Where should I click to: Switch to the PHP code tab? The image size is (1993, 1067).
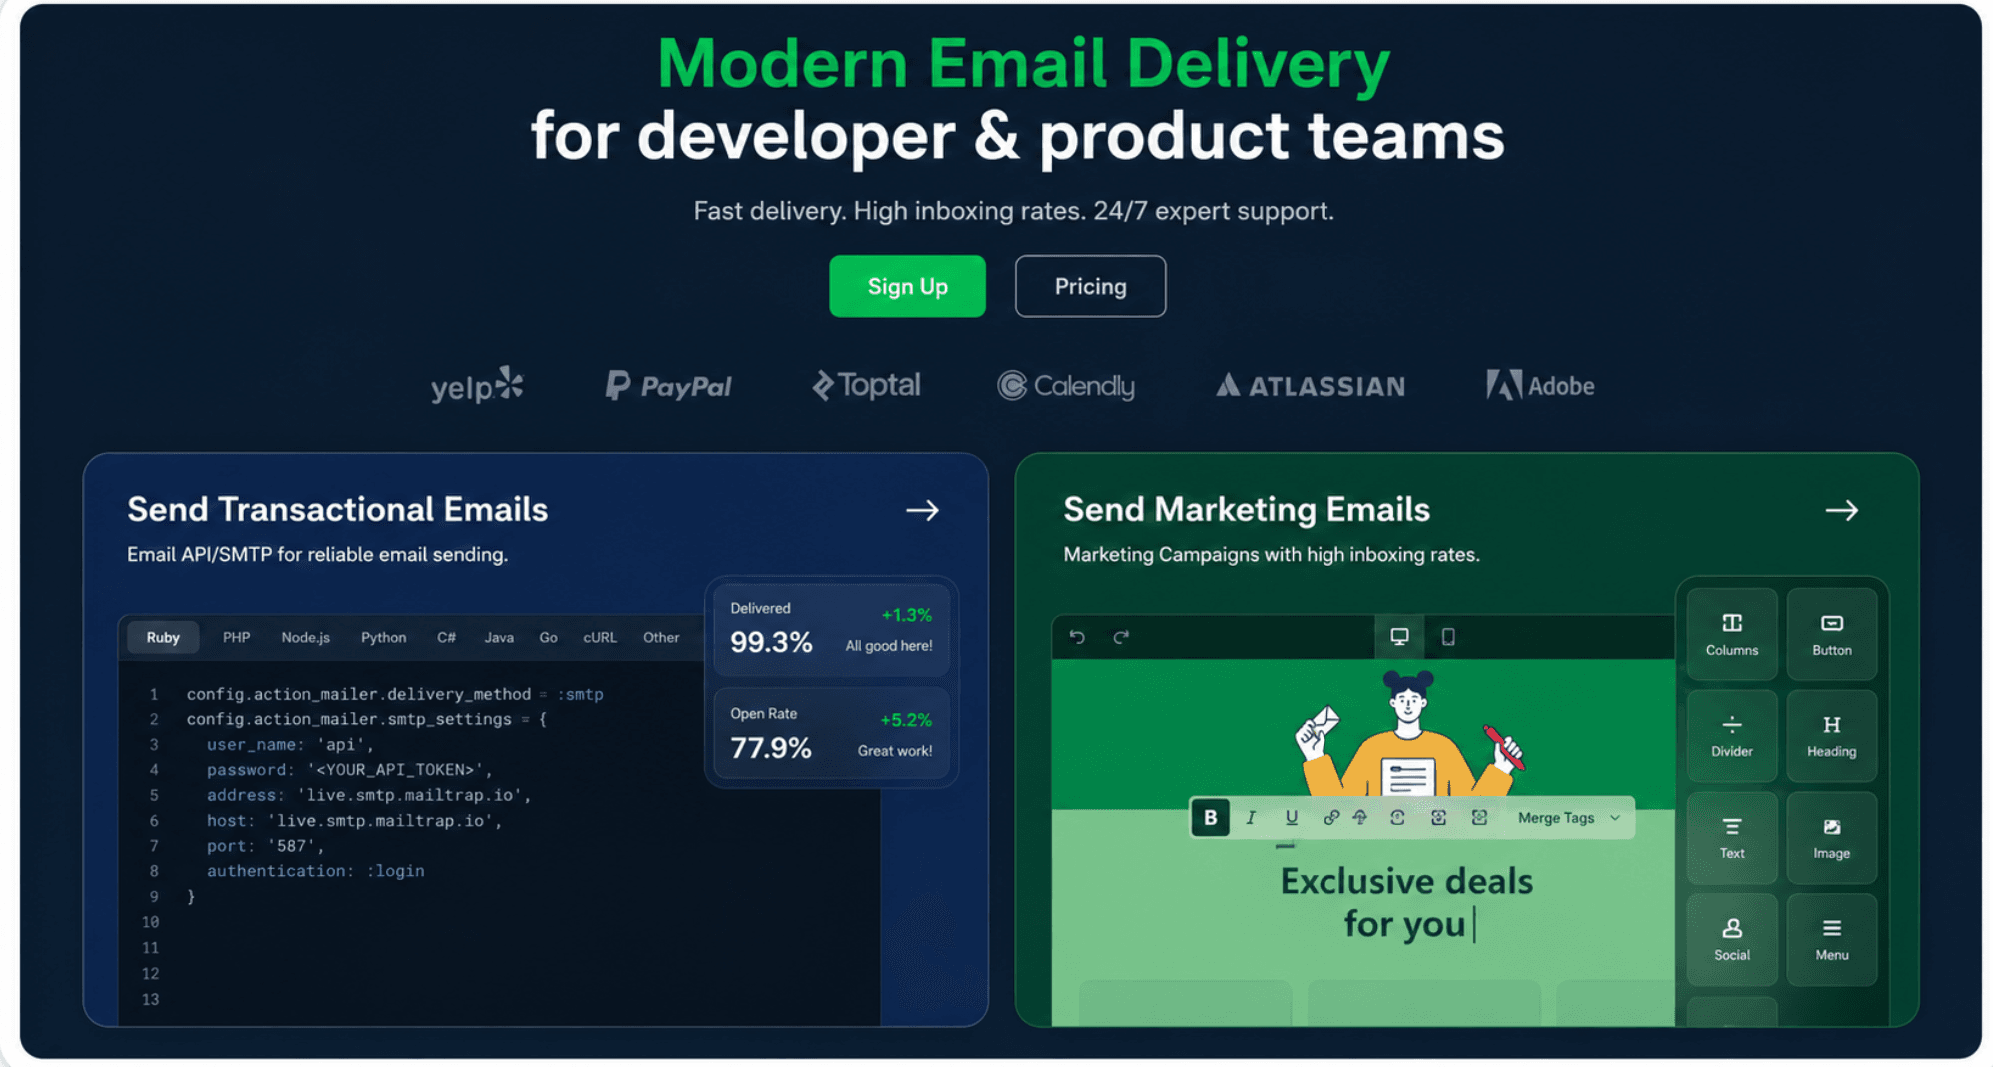pos(236,637)
